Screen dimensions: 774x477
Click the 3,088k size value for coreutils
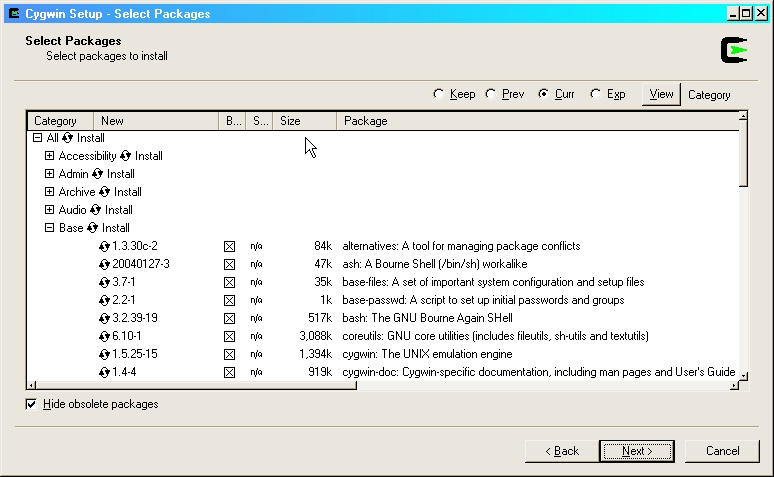pos(315,336)
